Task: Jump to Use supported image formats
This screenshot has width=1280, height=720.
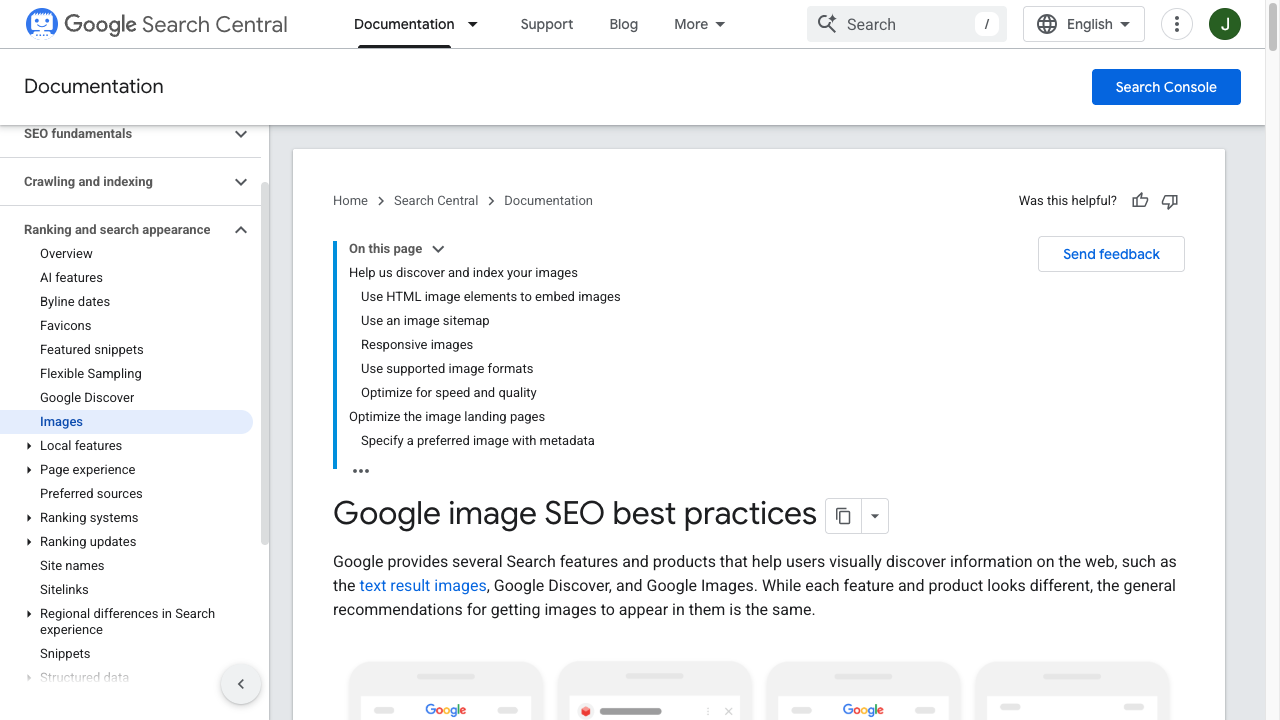Action: point(447,369)
